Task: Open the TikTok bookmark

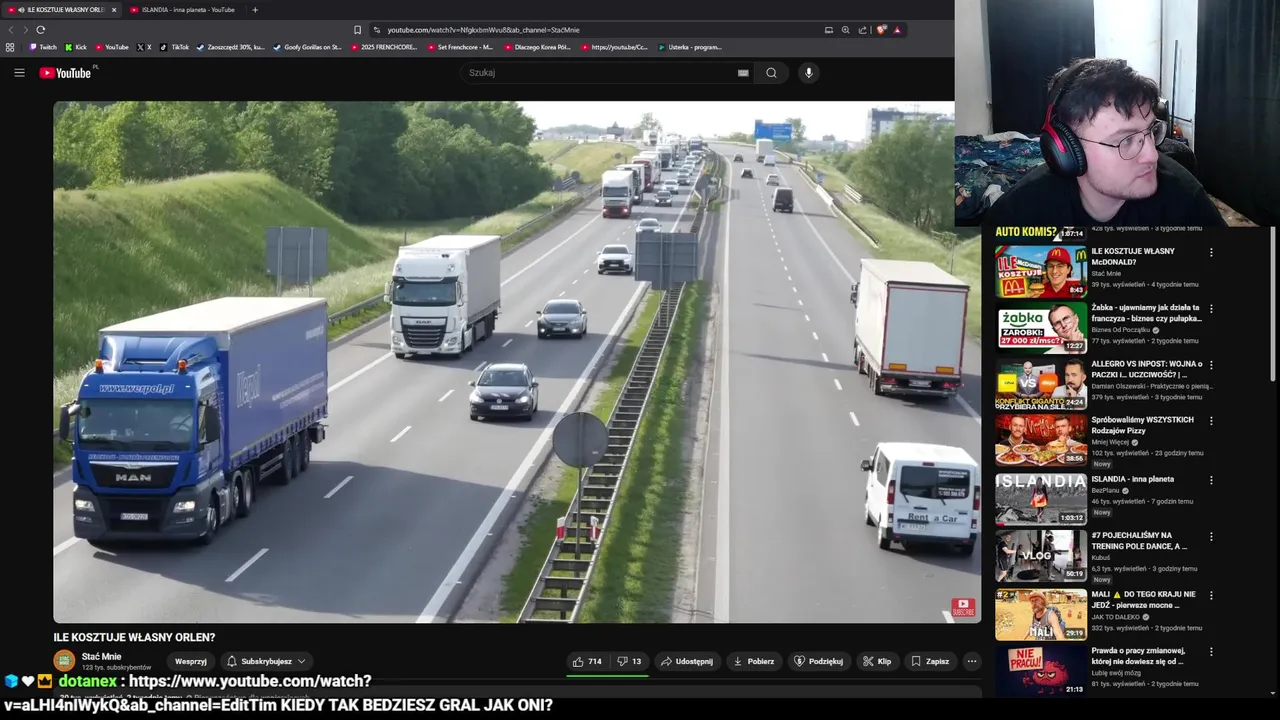Action: coord(175,47)
